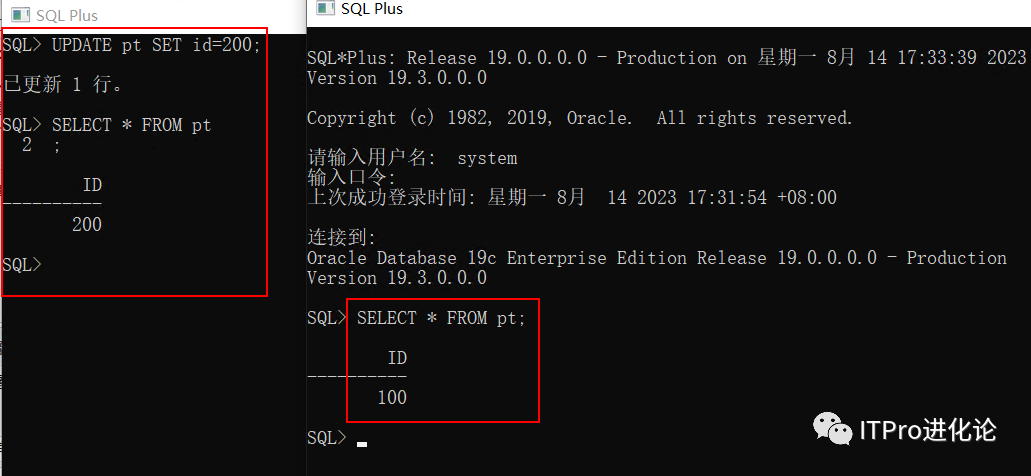Click the SQL*Plus Release 19.0.0.0.0 banner line
Viewport: 1031px width, 476px height.
tap(666, 58)
